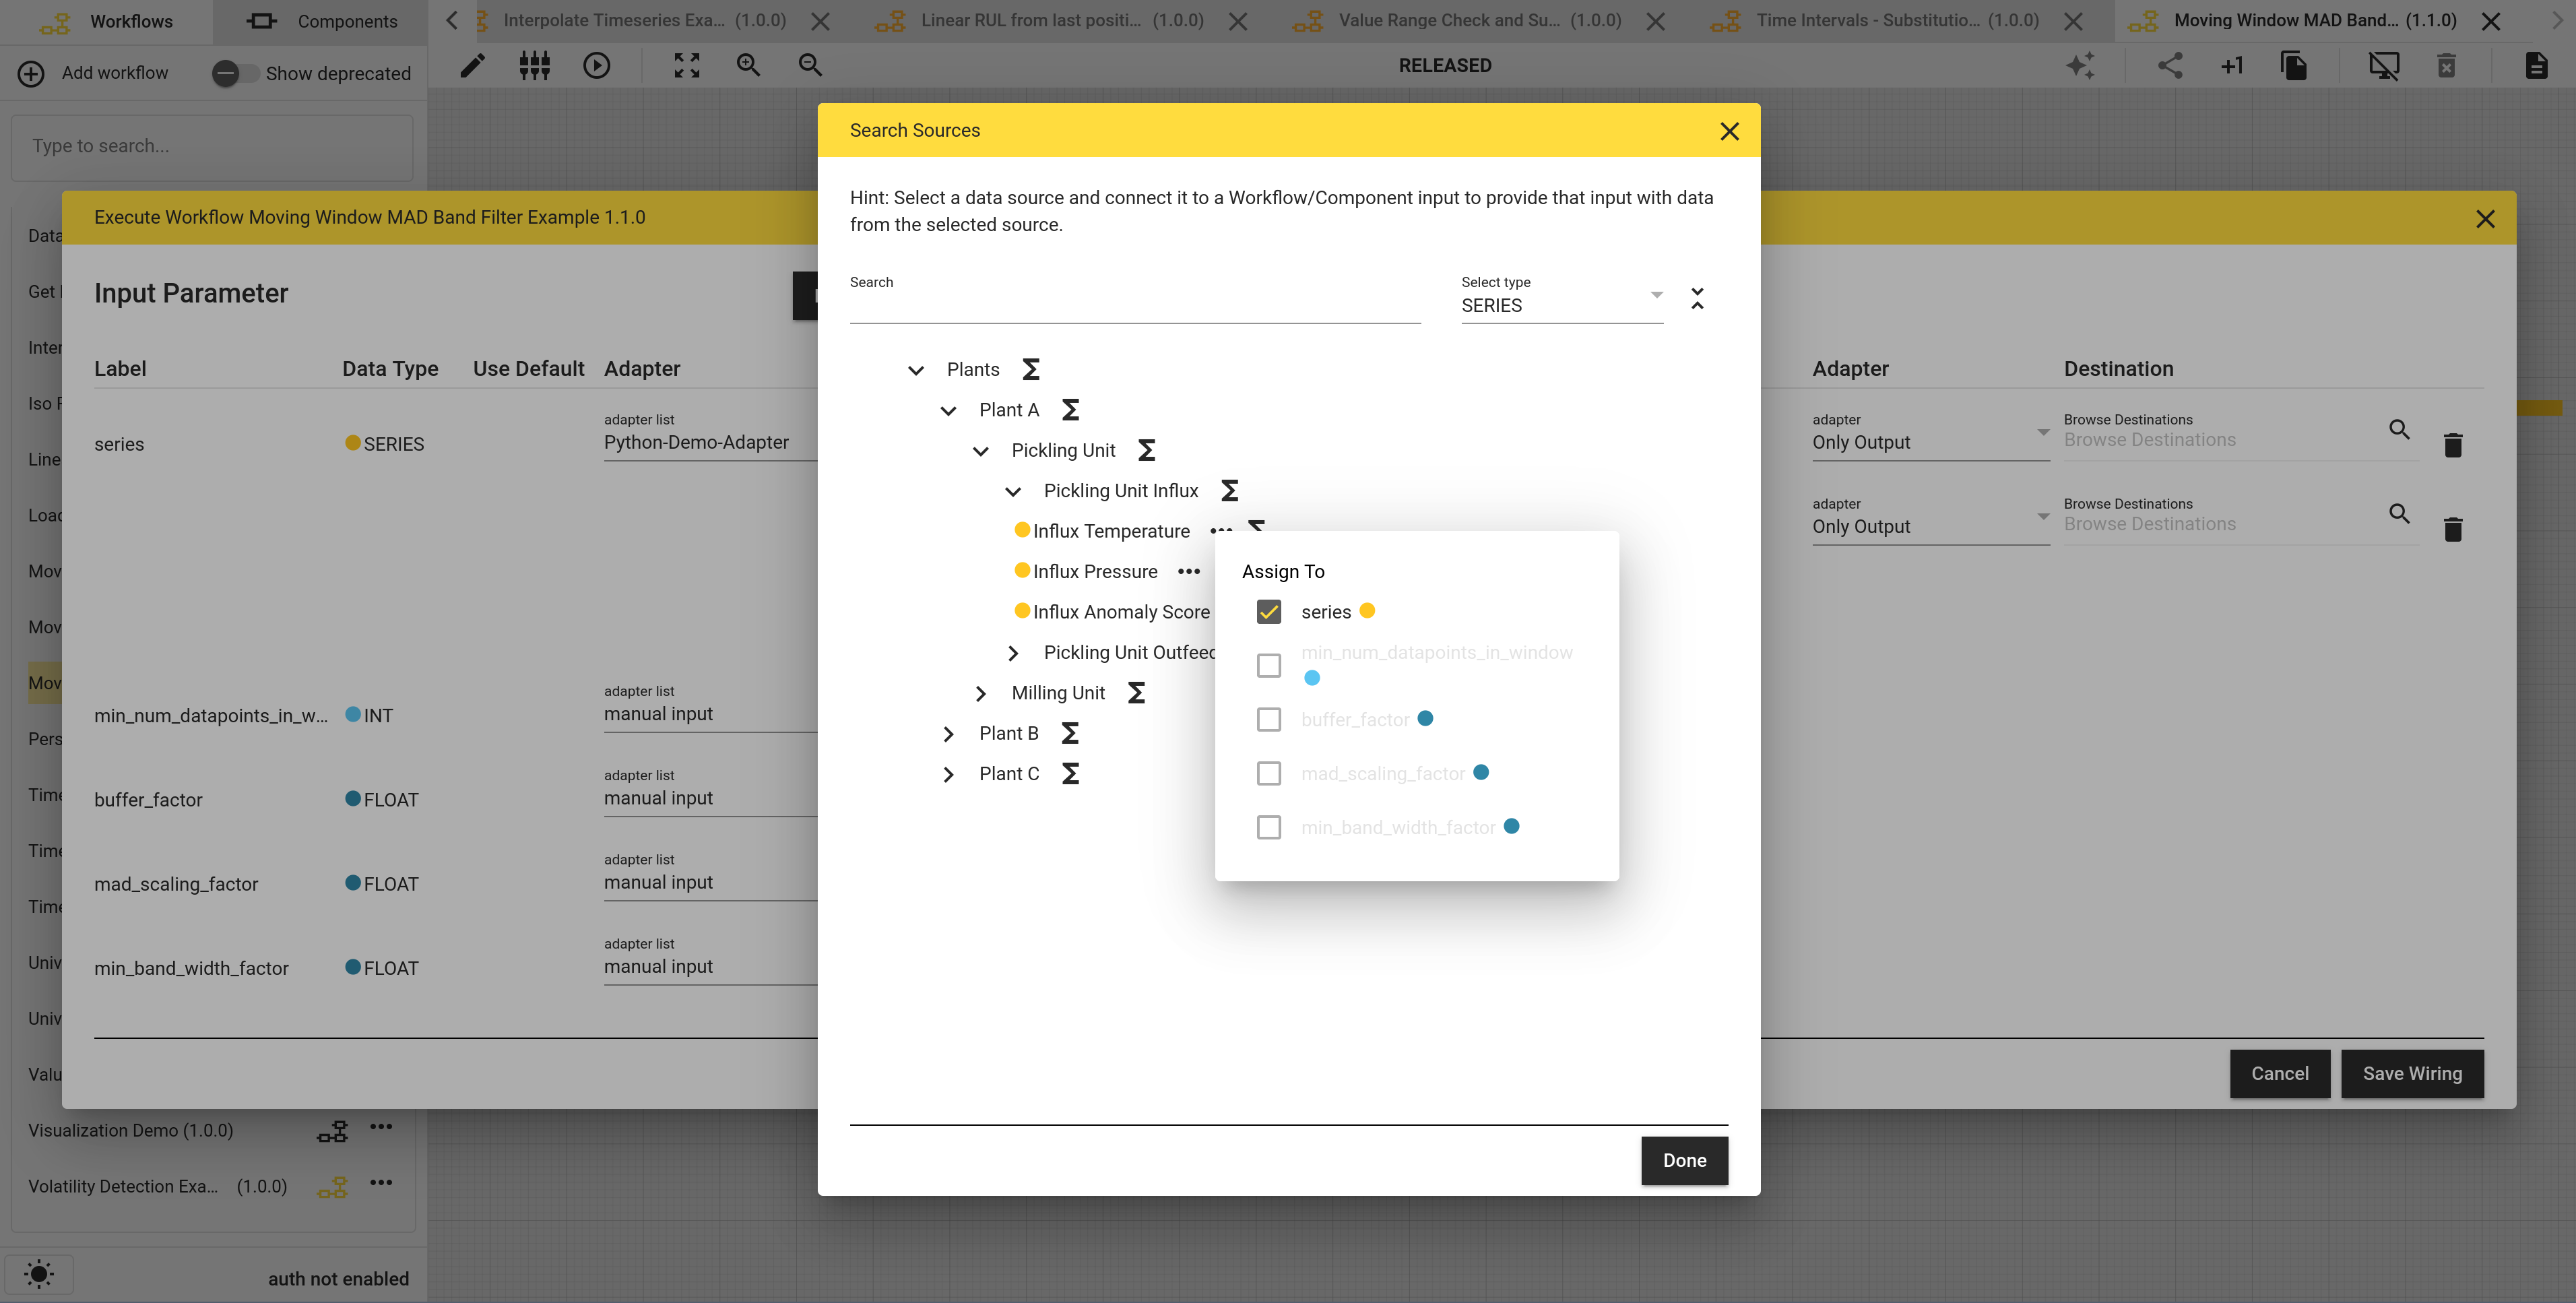Collapse the Plant A tree node
Viewport: 2576px width, 1303px height.
(948, 411)
